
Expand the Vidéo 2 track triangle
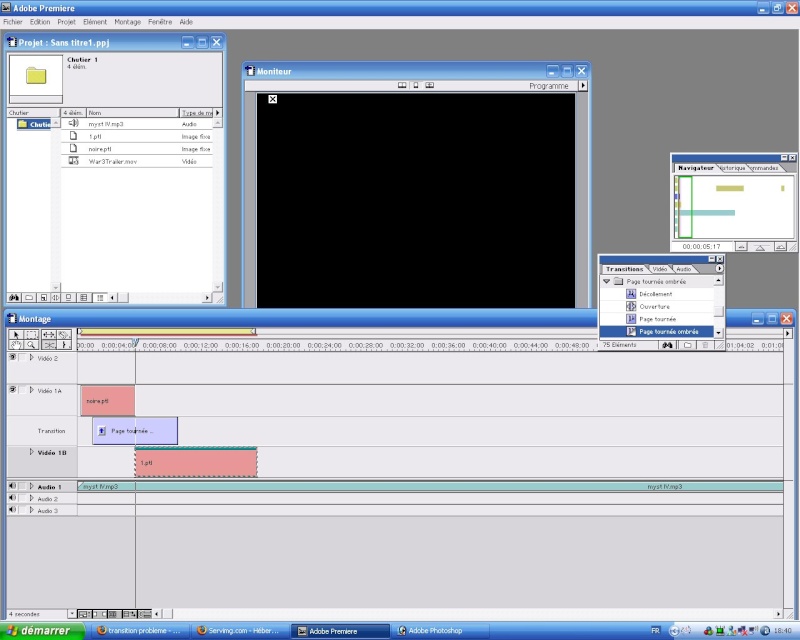[32, 358]
